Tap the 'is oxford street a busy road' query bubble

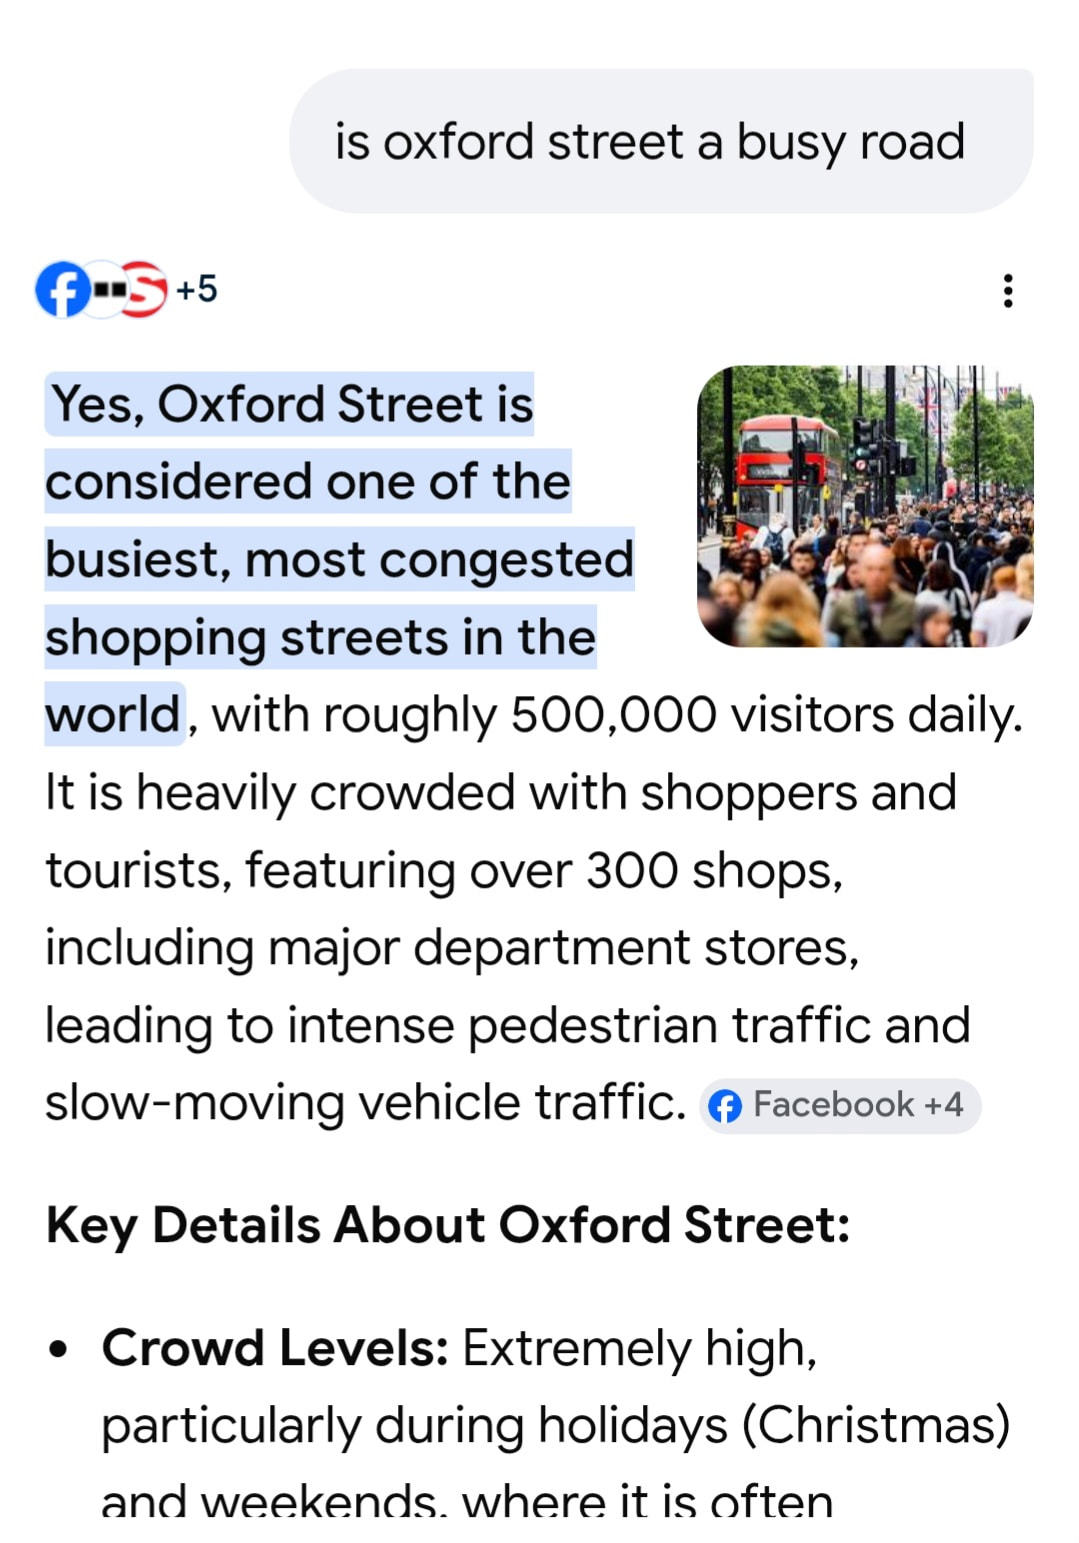661,141
